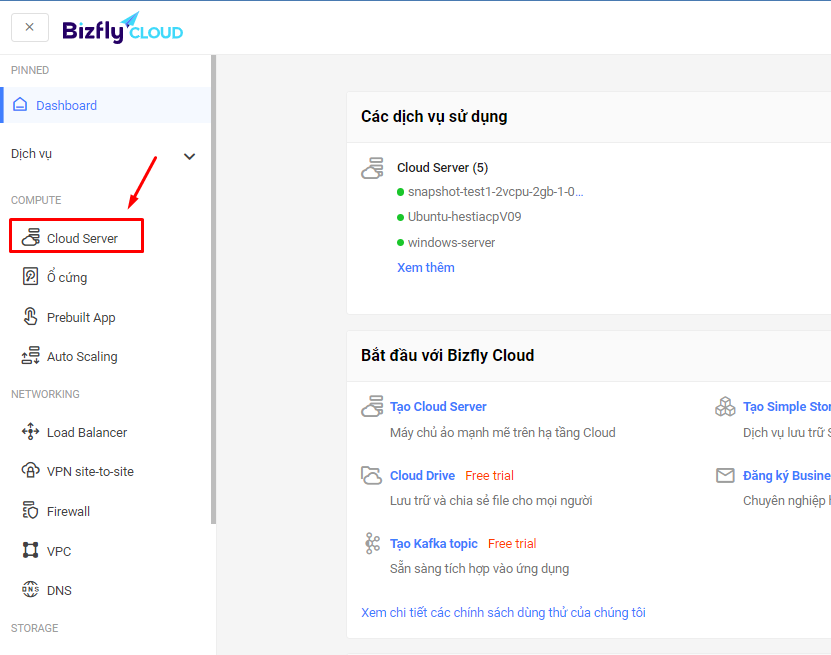Open the Auto Scaling menu item
Screen dimensions: 831x655
tap(82, 357)
